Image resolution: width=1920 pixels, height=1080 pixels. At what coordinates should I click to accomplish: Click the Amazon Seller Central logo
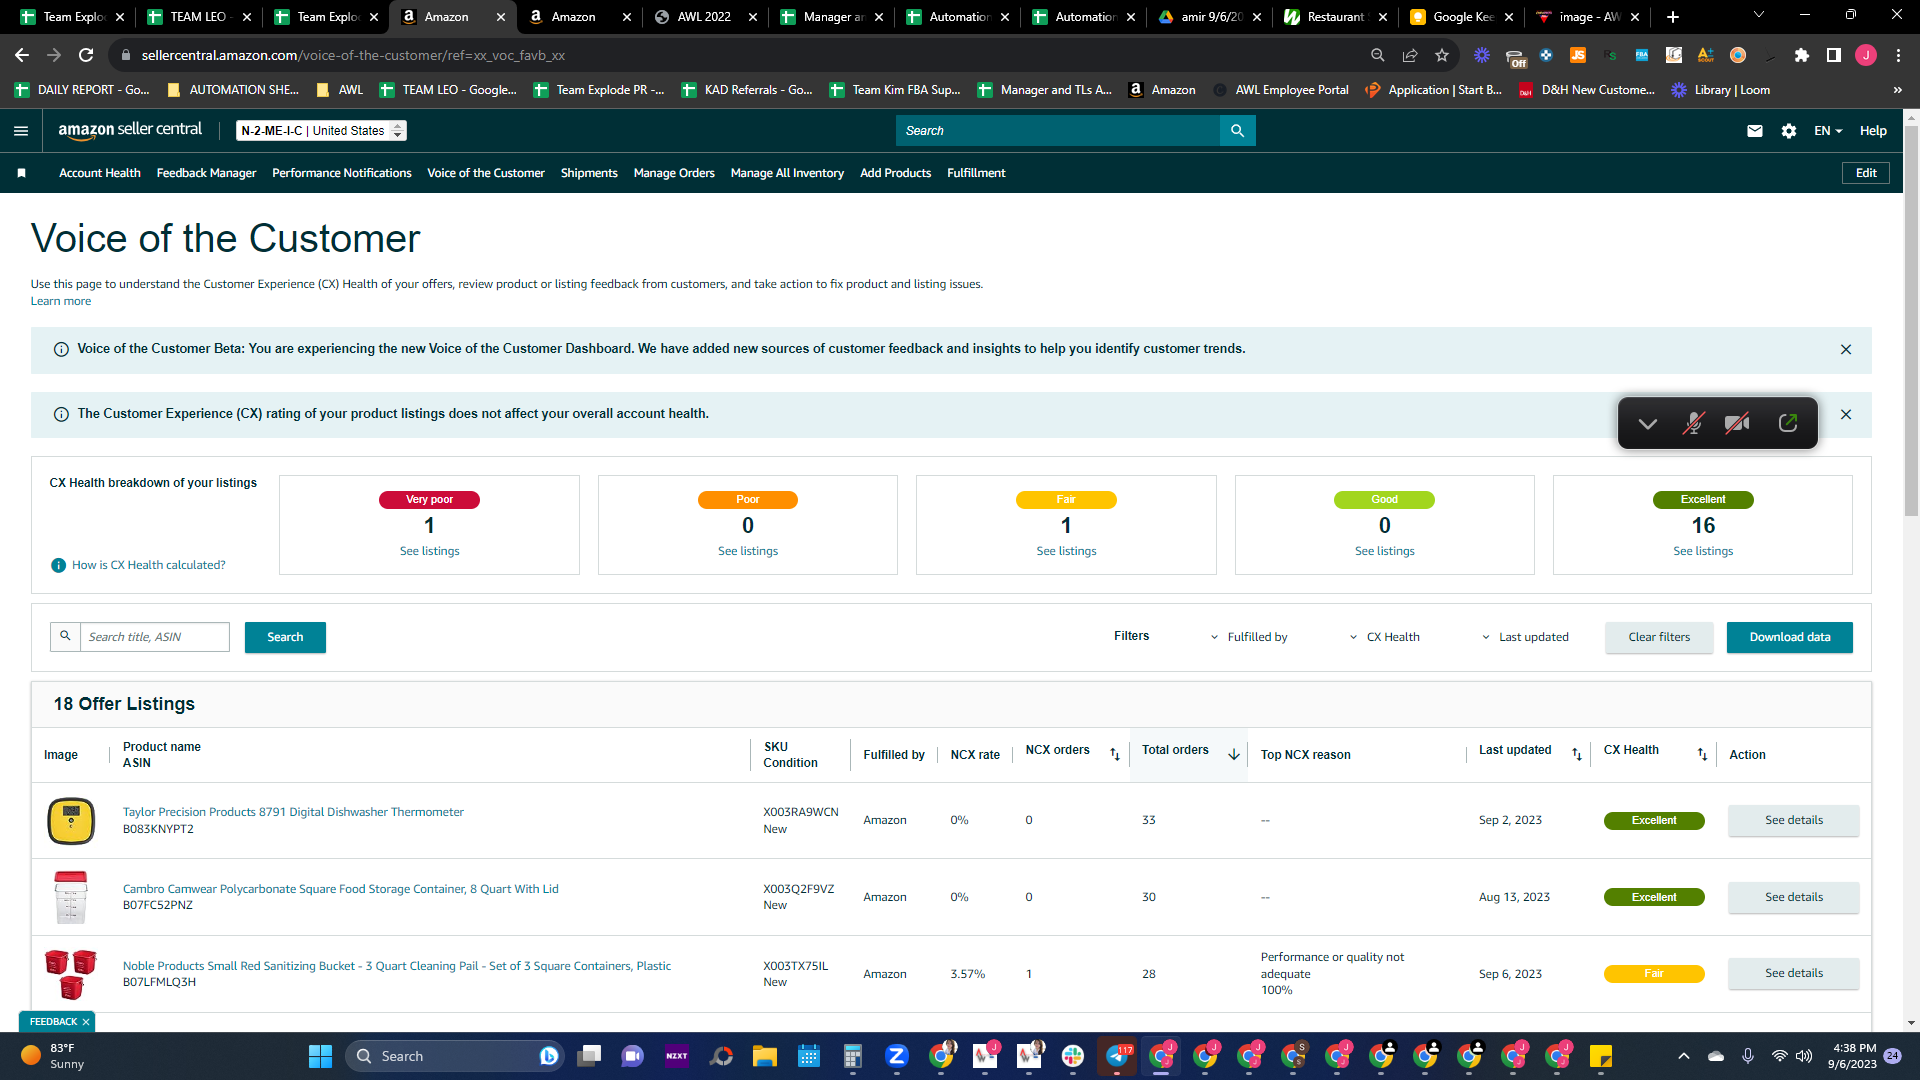[130, 130]
